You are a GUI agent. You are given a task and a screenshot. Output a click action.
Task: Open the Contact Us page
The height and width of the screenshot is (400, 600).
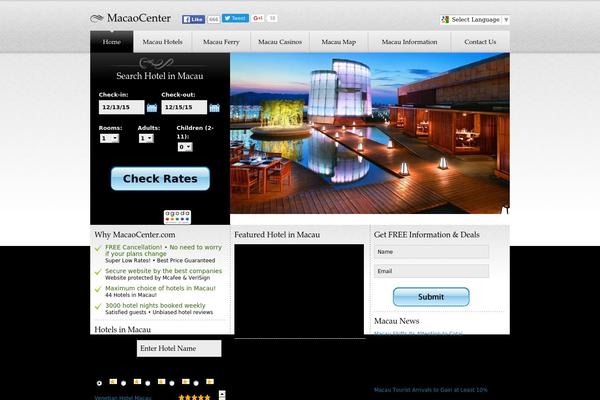tap(480, 42)
